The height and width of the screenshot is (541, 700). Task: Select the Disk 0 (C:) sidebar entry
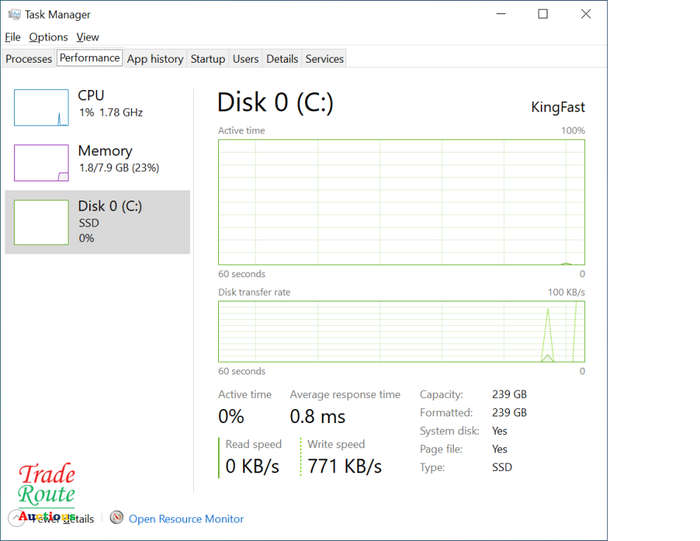coord(97,222)
